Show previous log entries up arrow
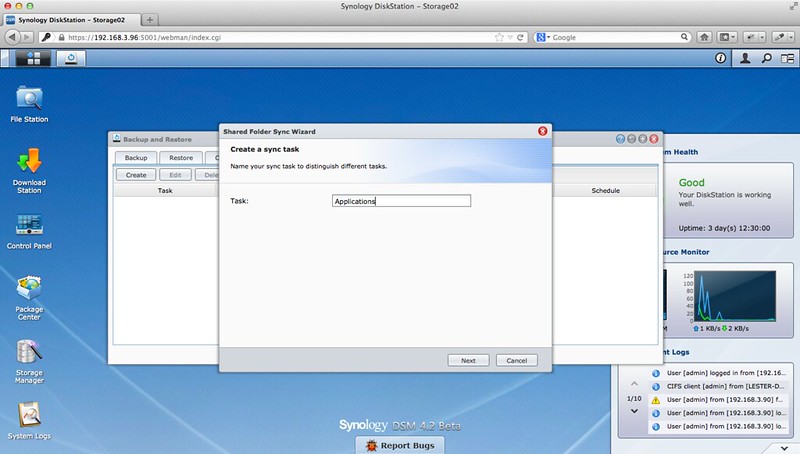 click(634, 384)
